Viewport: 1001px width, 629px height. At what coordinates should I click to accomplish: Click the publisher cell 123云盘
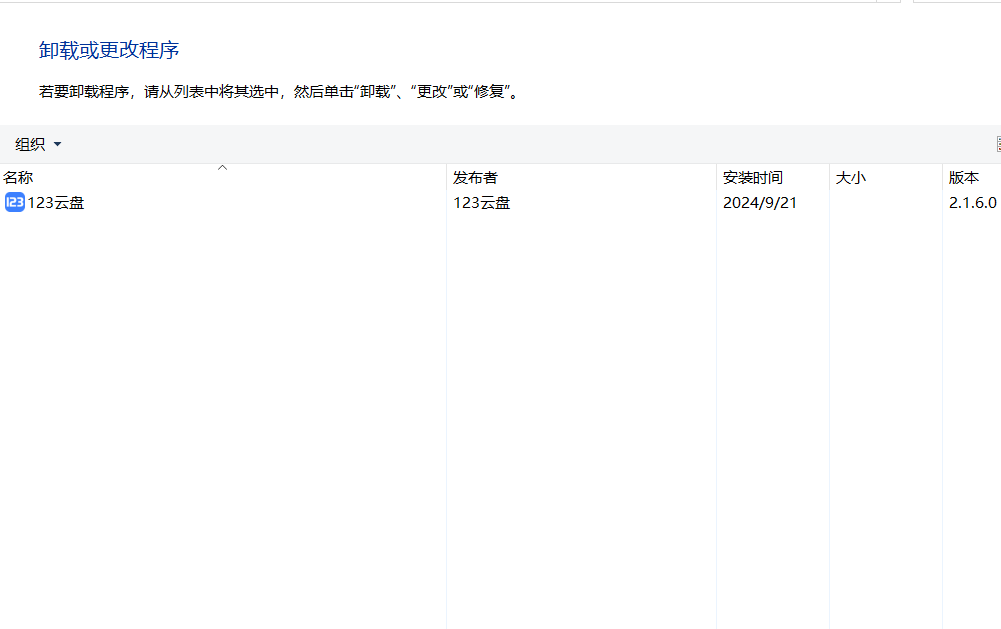coord(481,202)
